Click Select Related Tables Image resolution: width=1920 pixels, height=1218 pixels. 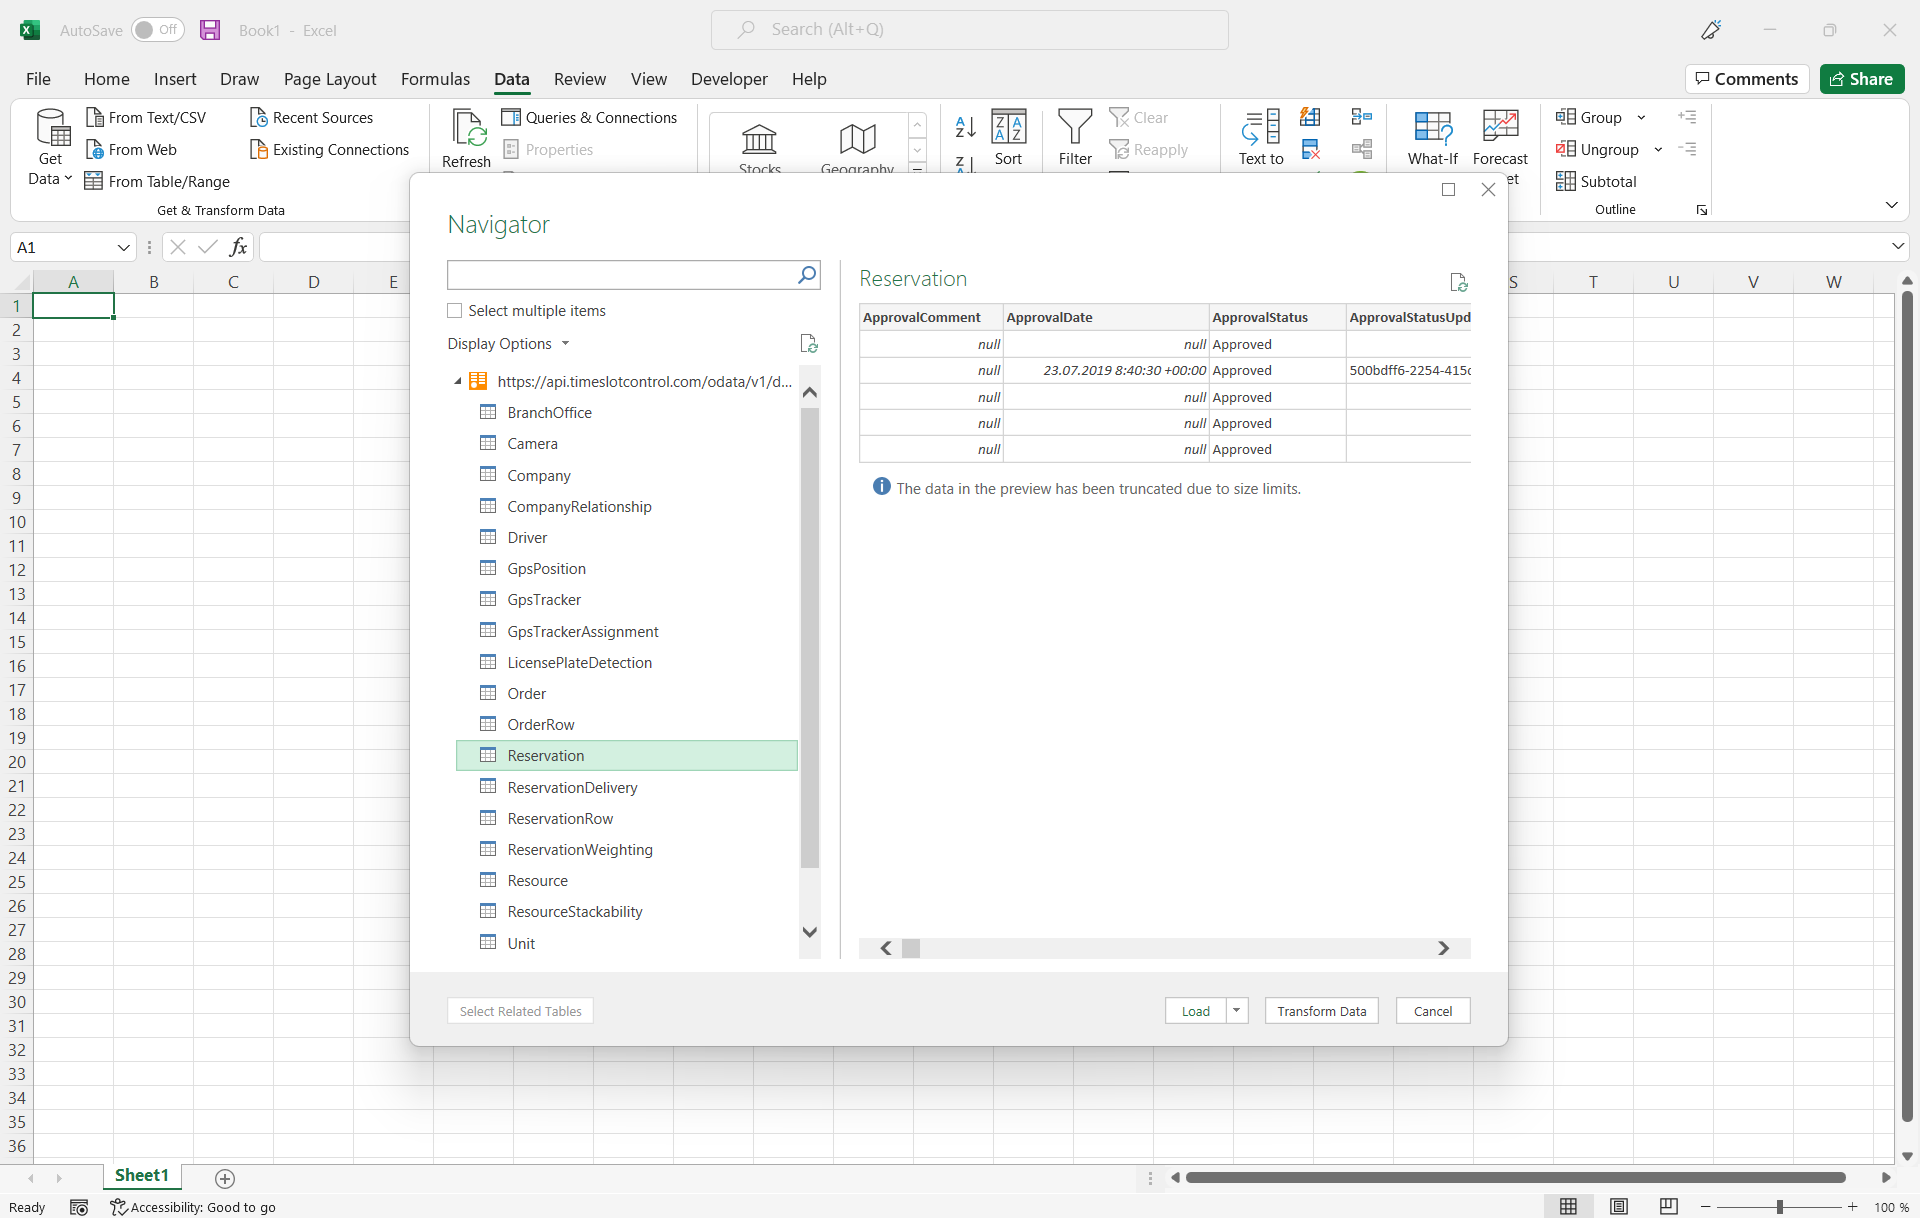[520, 1010]
